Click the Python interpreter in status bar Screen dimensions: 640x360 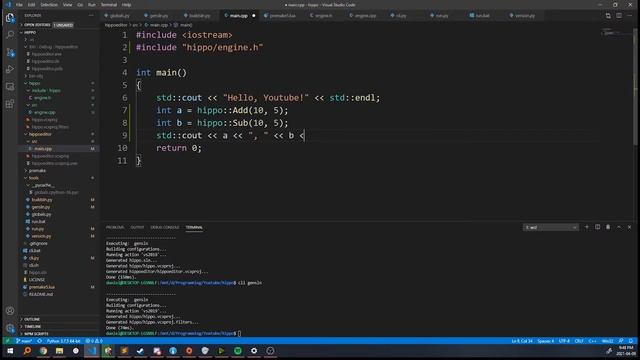pyautogui.click(x=63, y=341)
